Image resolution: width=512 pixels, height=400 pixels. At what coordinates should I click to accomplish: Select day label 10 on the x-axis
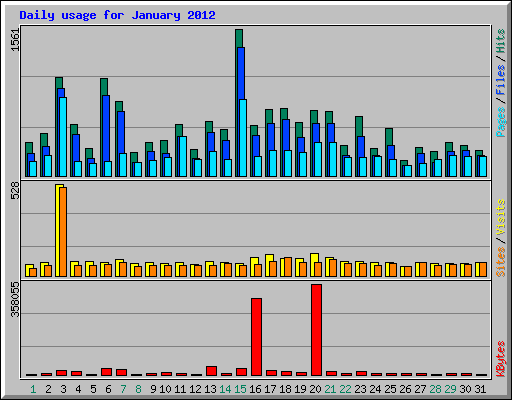point(165,389)
